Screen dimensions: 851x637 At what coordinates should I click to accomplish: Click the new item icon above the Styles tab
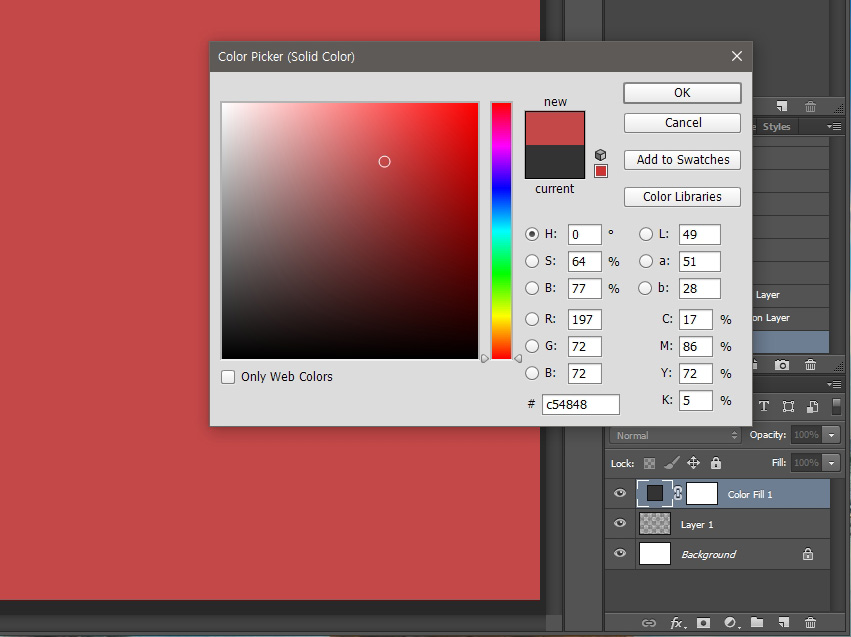coord(782,106)
